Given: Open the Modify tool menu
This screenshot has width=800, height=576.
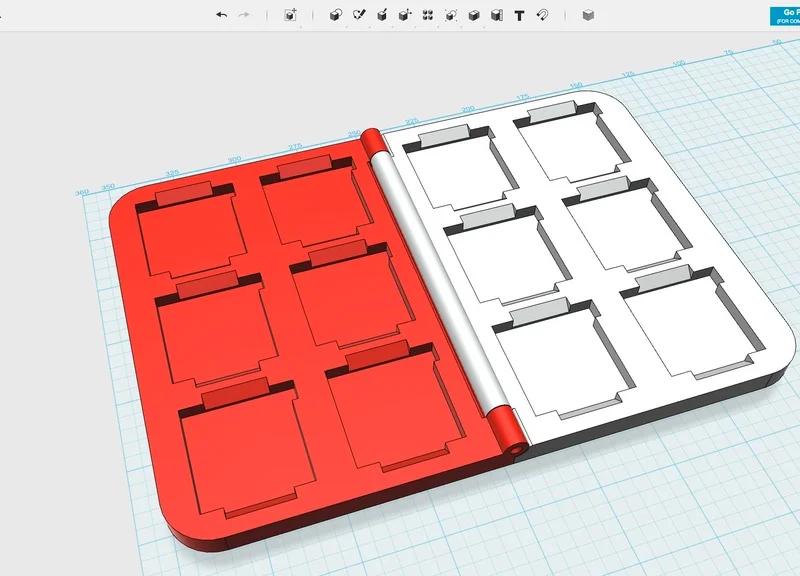Looking at the screenshot, I should (405, 15).
